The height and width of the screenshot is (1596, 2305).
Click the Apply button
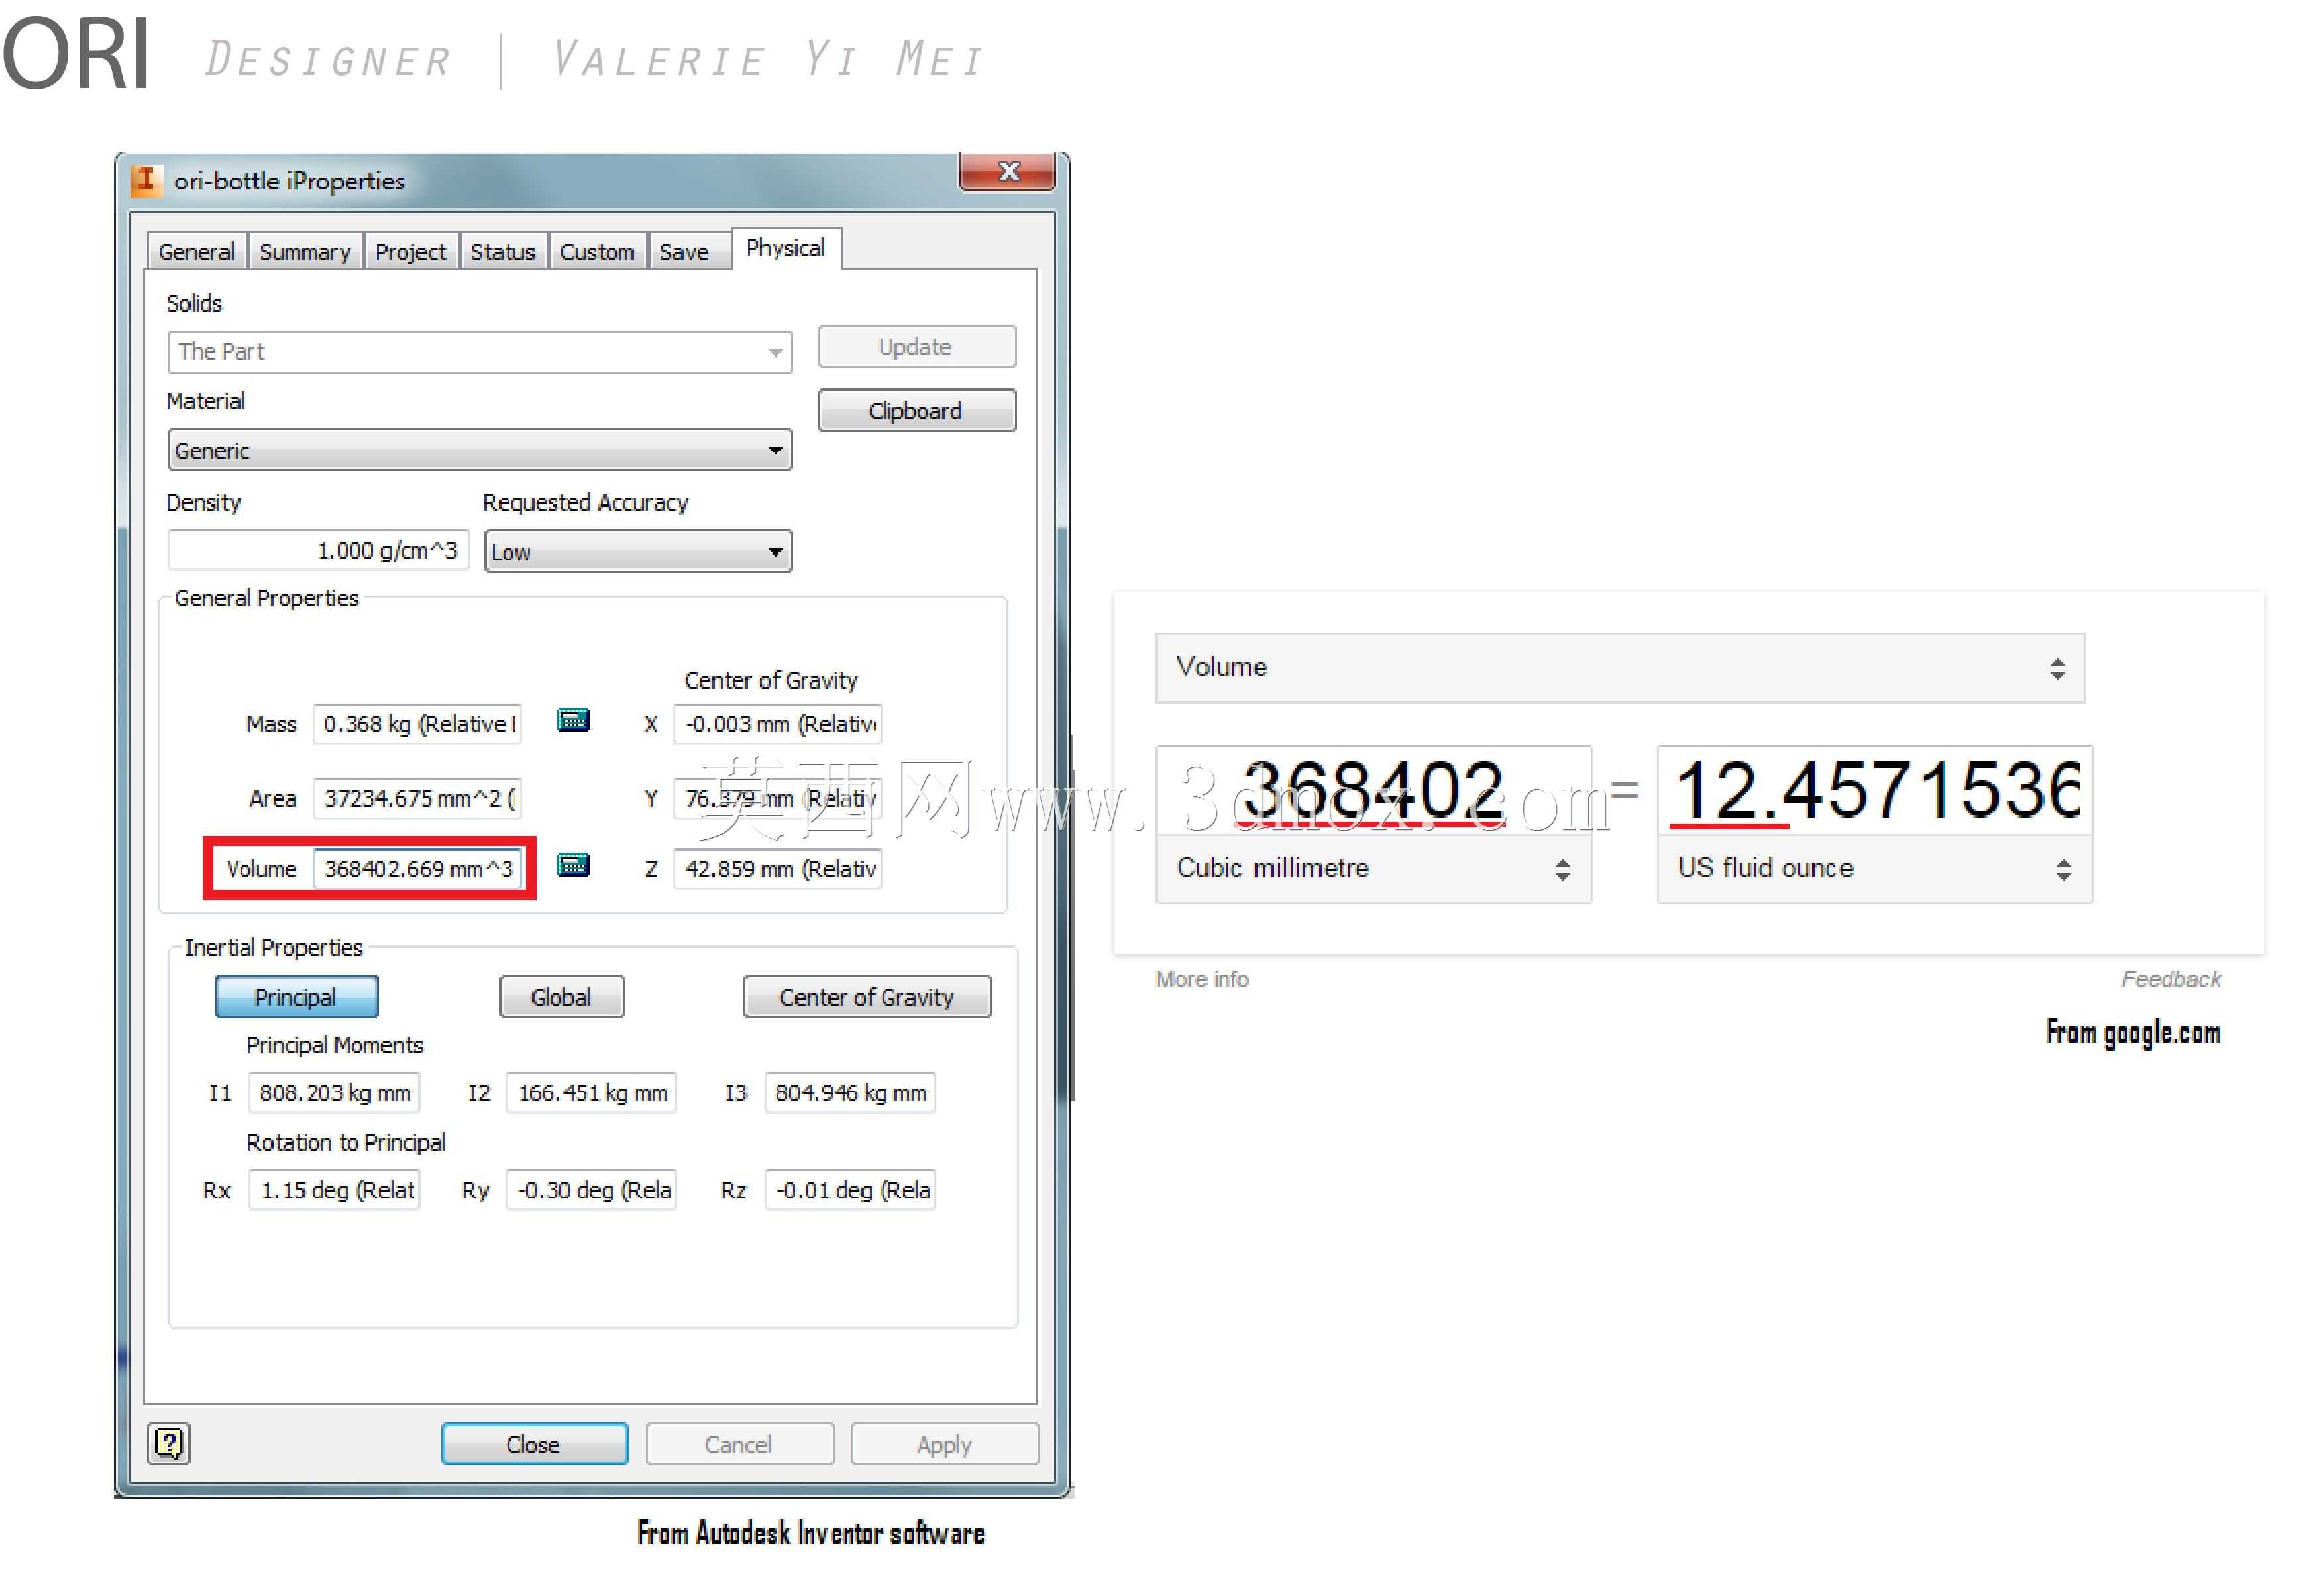(x=945, y=1444)
